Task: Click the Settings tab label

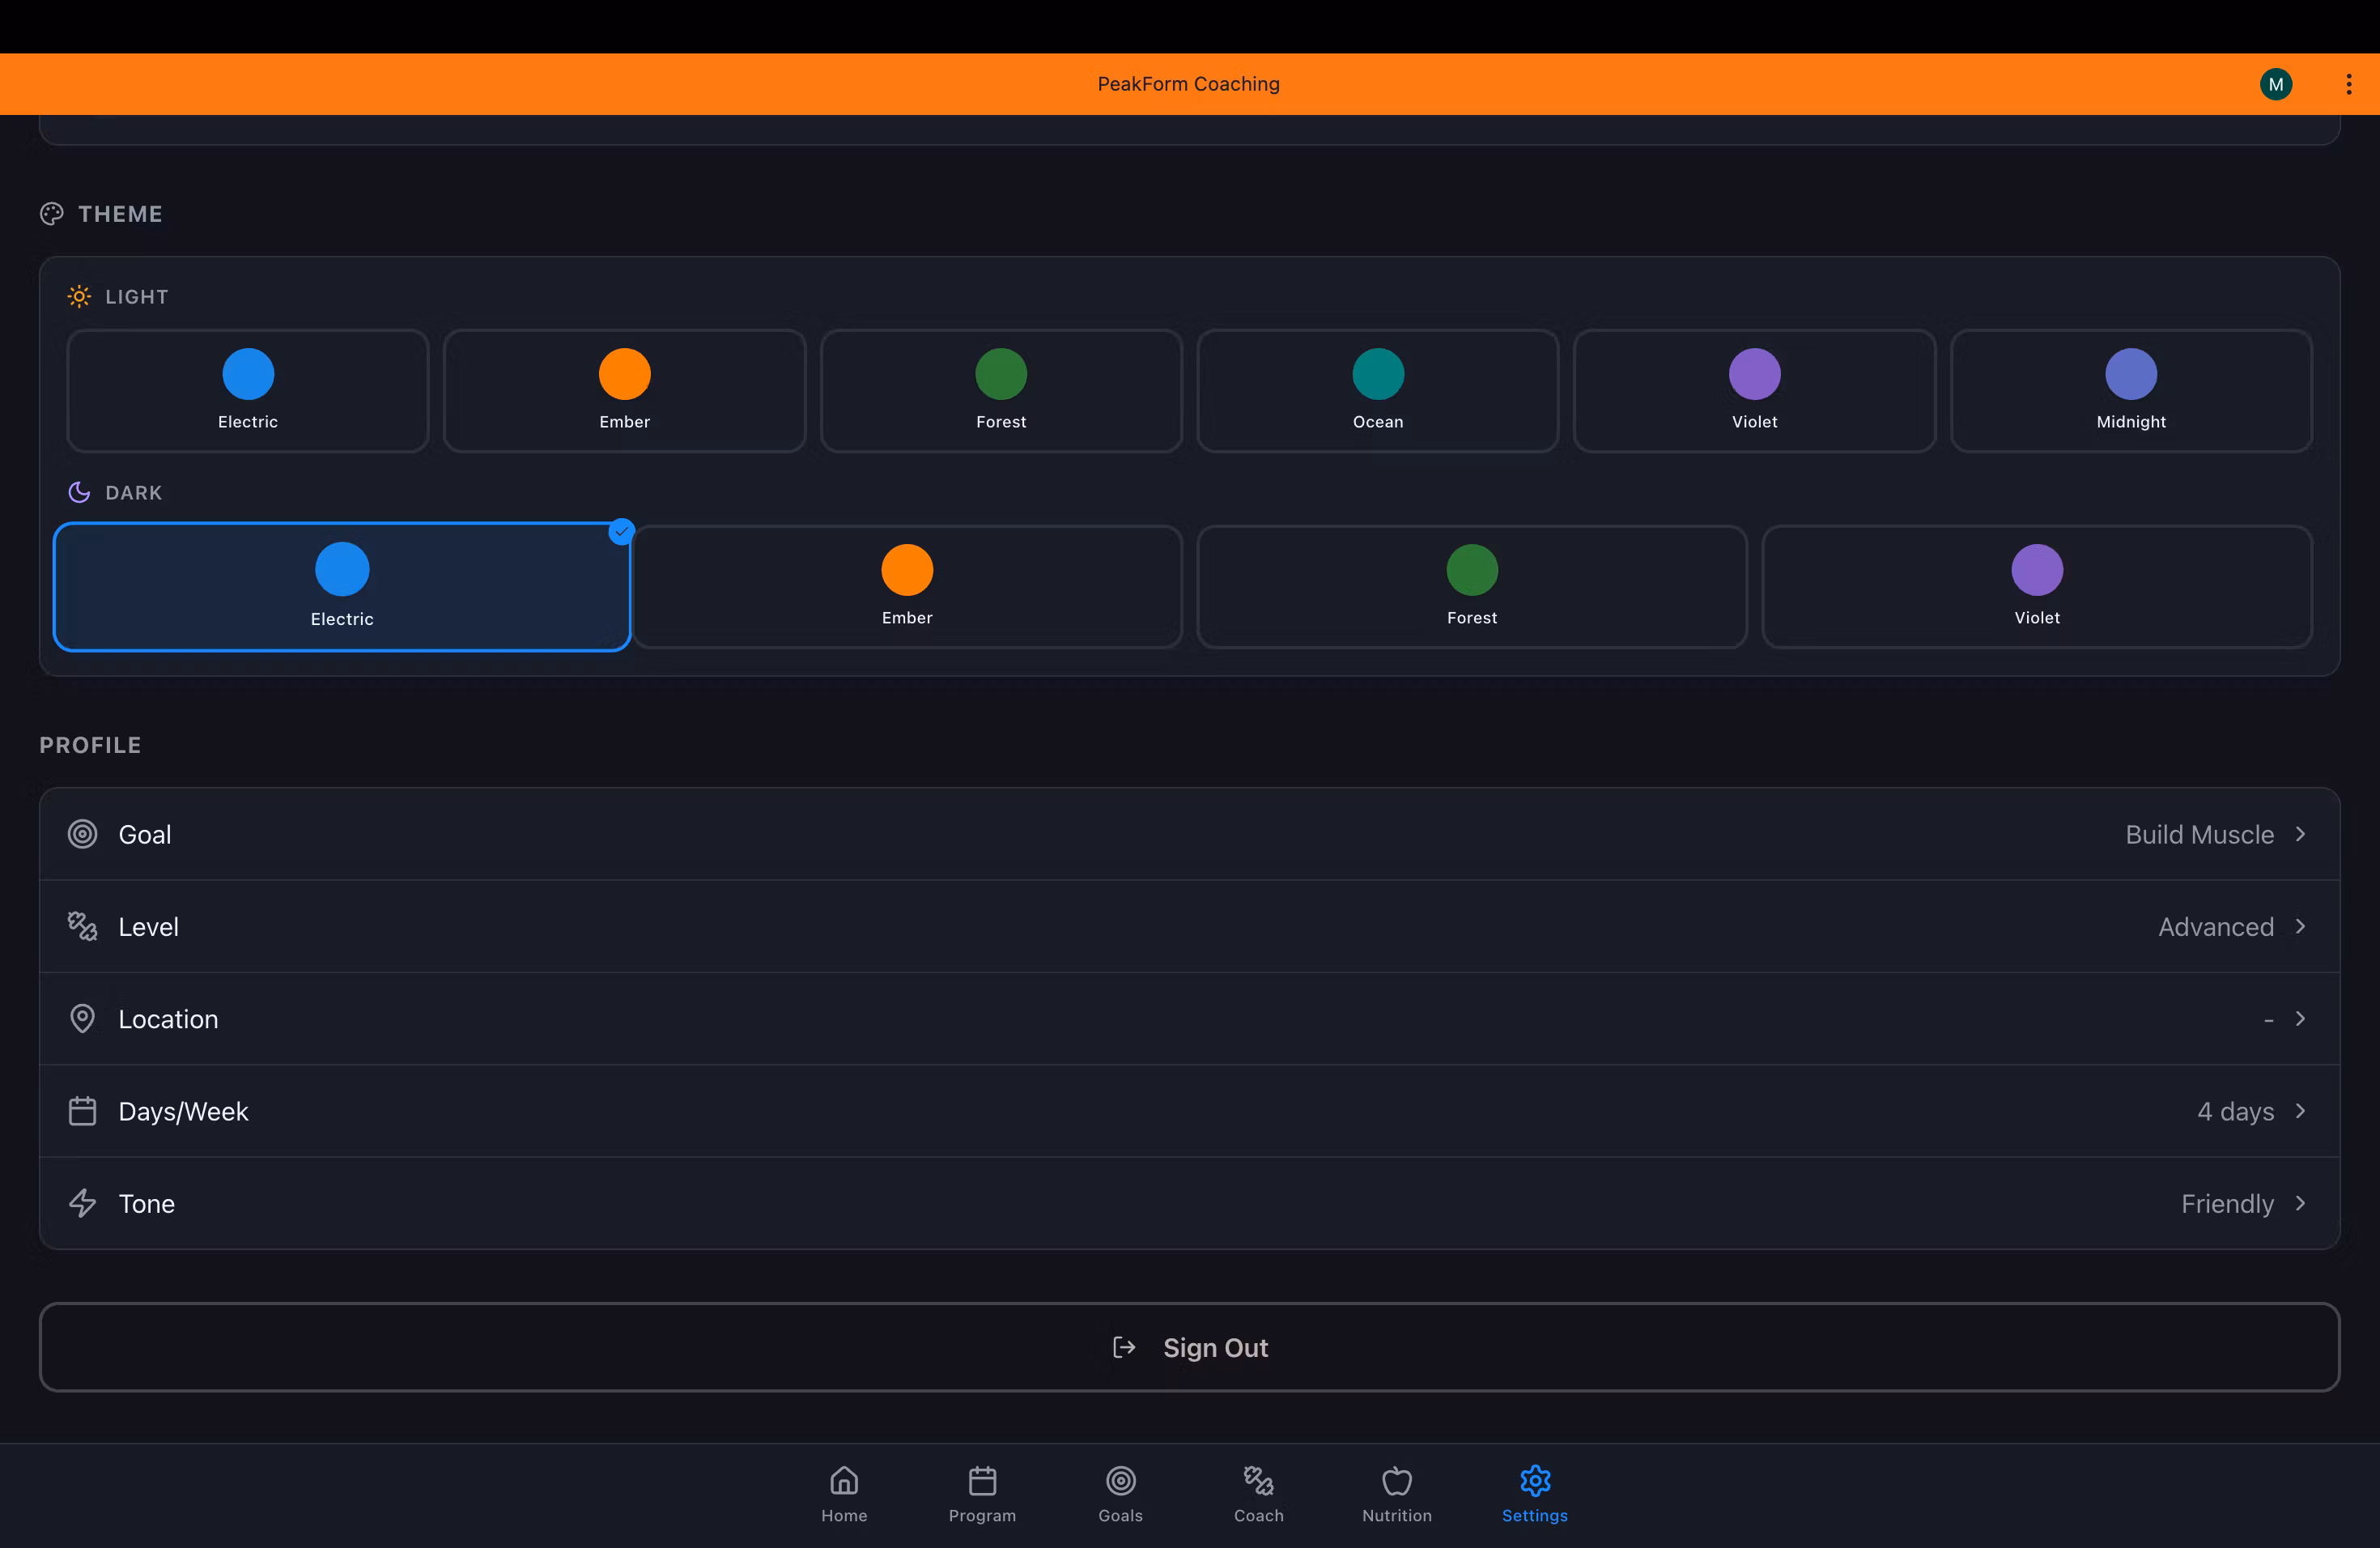Action: pos(1535,1515)
